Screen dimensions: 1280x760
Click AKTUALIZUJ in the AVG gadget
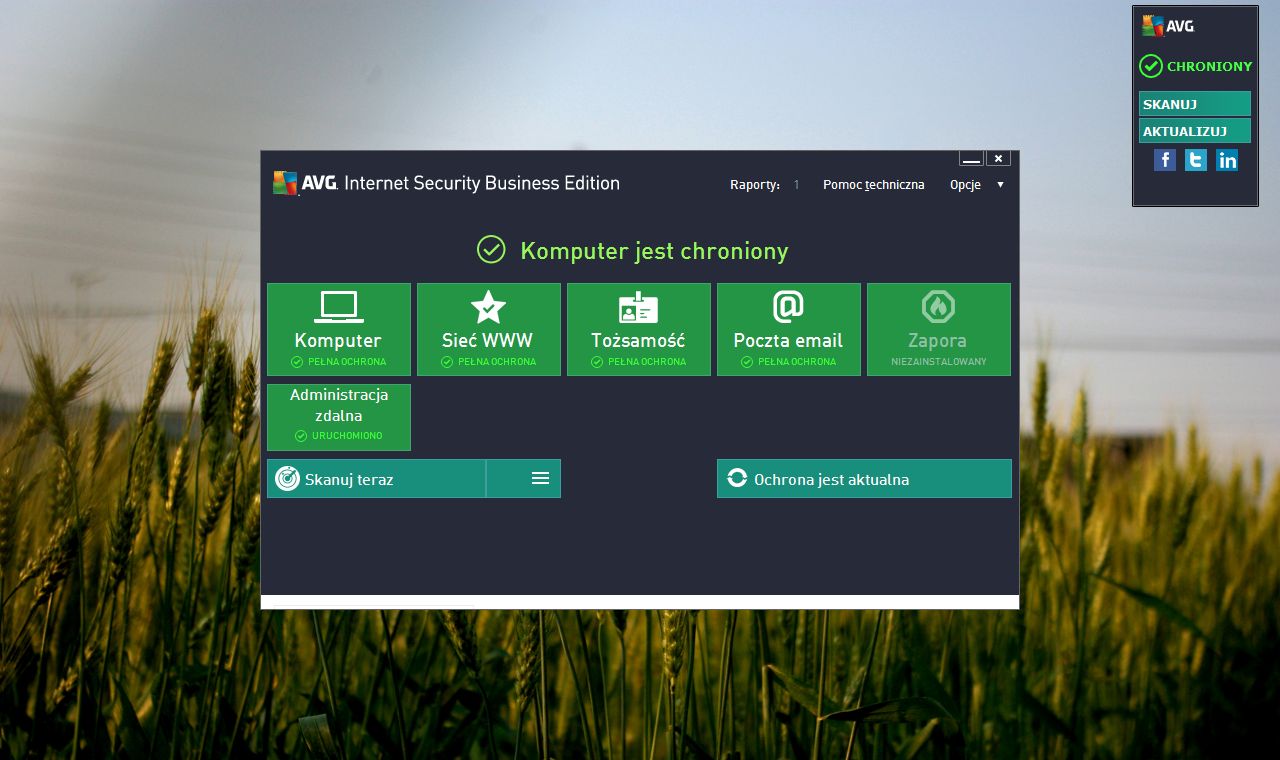pos(1195,131)
